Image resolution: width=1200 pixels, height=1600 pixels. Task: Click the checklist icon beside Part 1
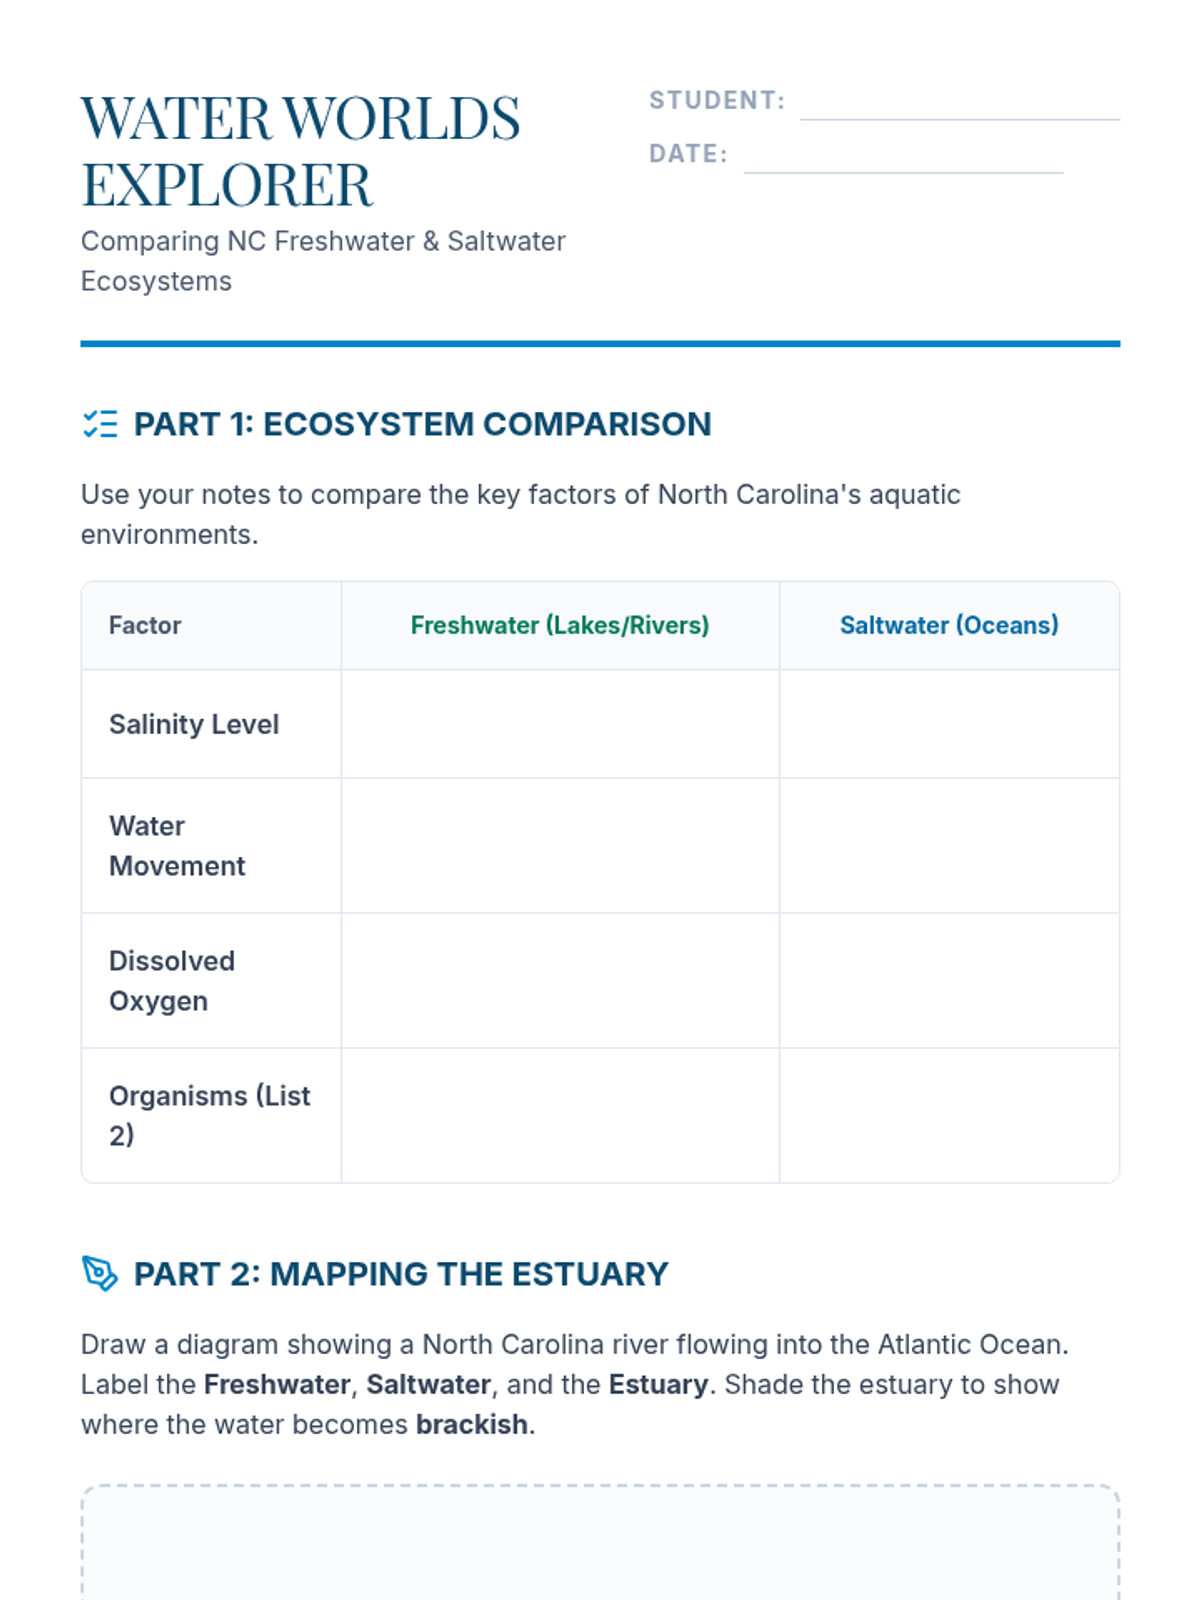tap(100, 424)
